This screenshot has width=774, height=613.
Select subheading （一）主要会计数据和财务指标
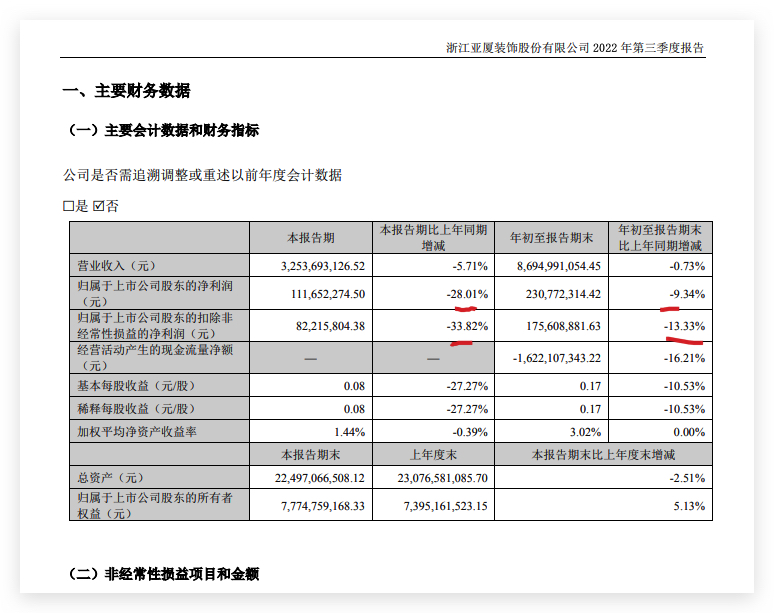(x=163, y=130)
